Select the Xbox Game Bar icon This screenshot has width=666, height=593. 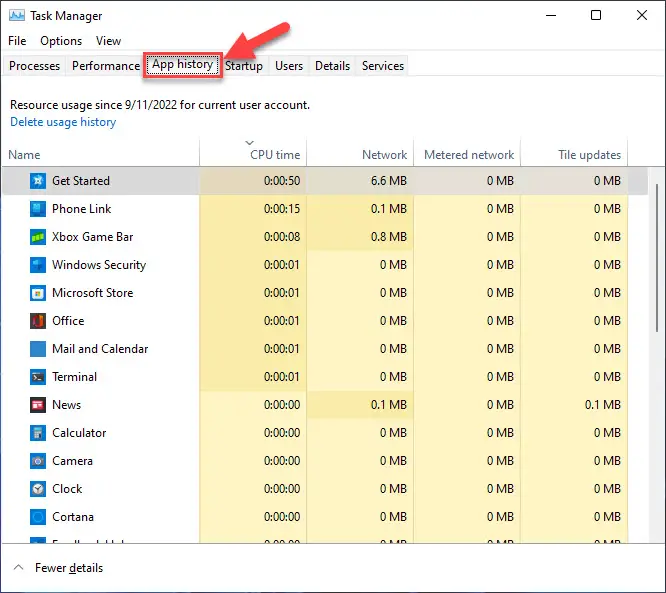(x=37, y=237)
